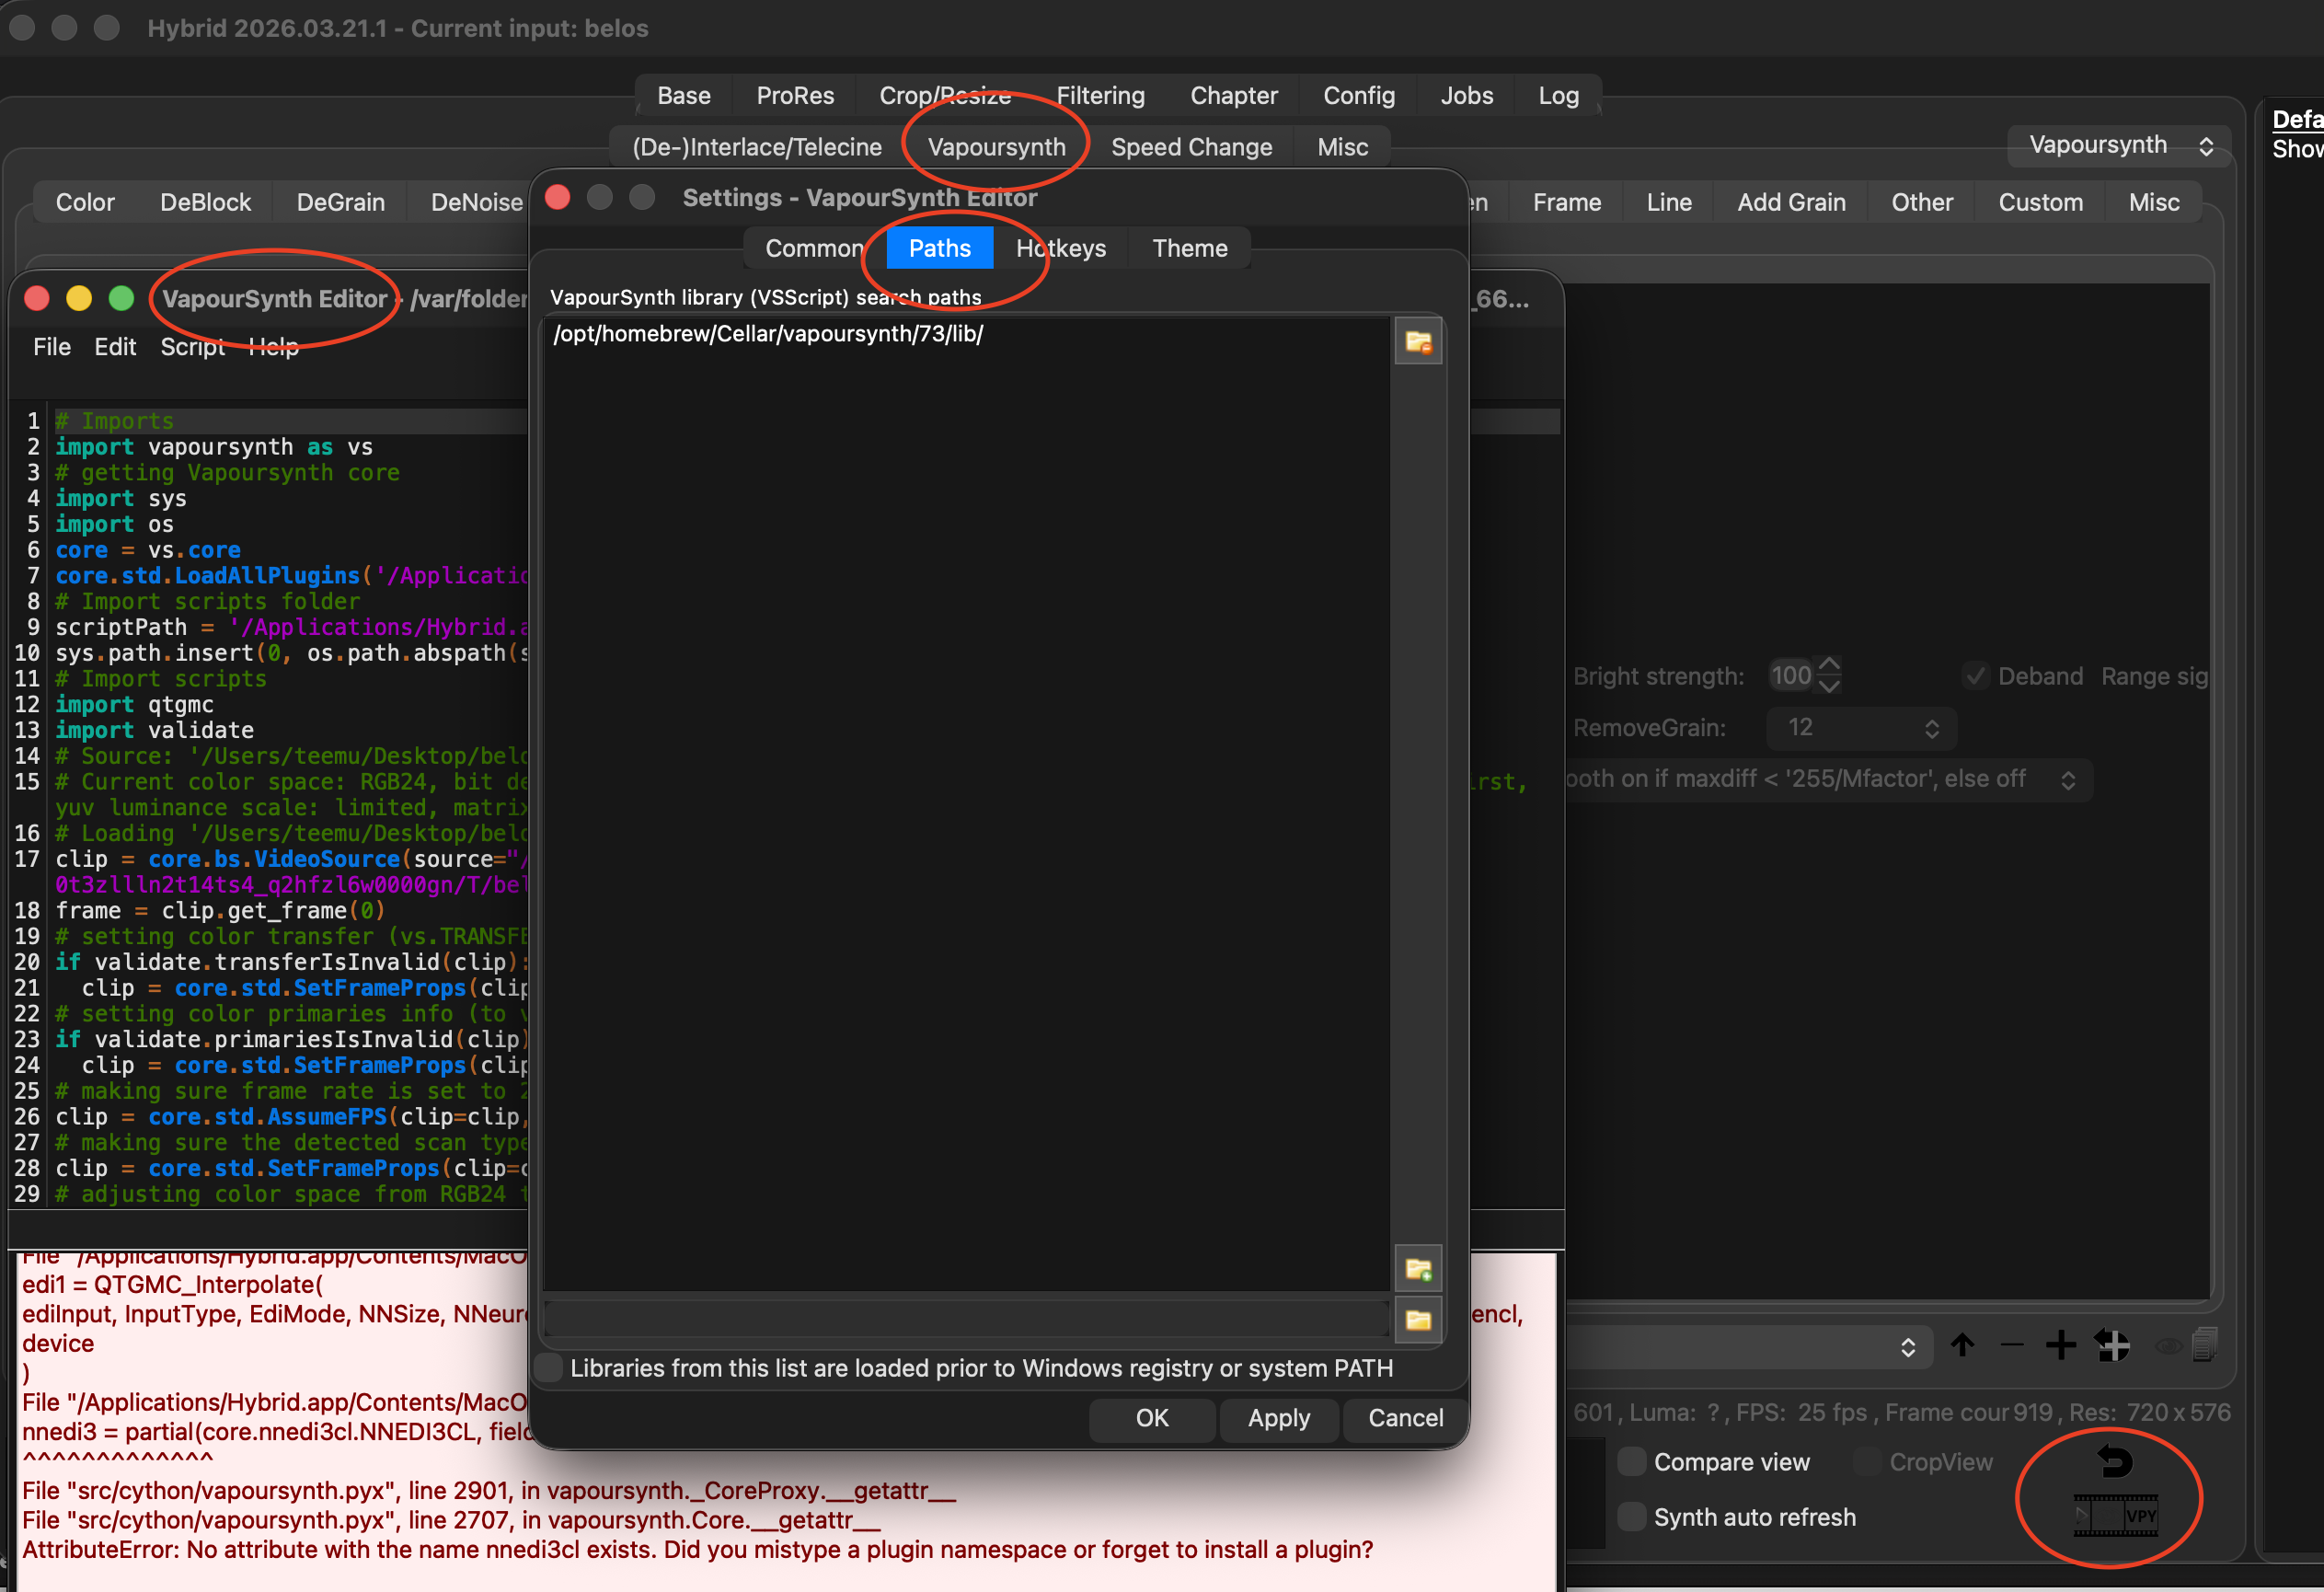Screen dimensions: 2324x1592
Task: Click the stacked pages copy icon
Action: click(2205, 1345)
